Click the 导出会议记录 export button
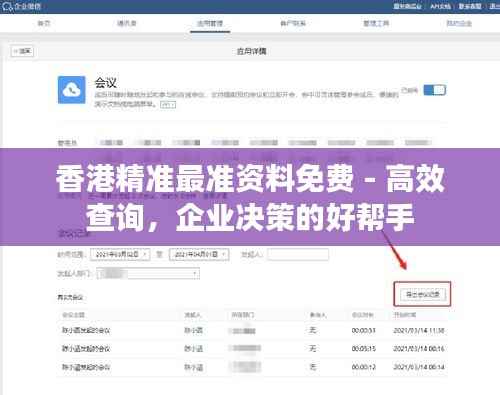The image size is (500, 395). tap(423, 294)
